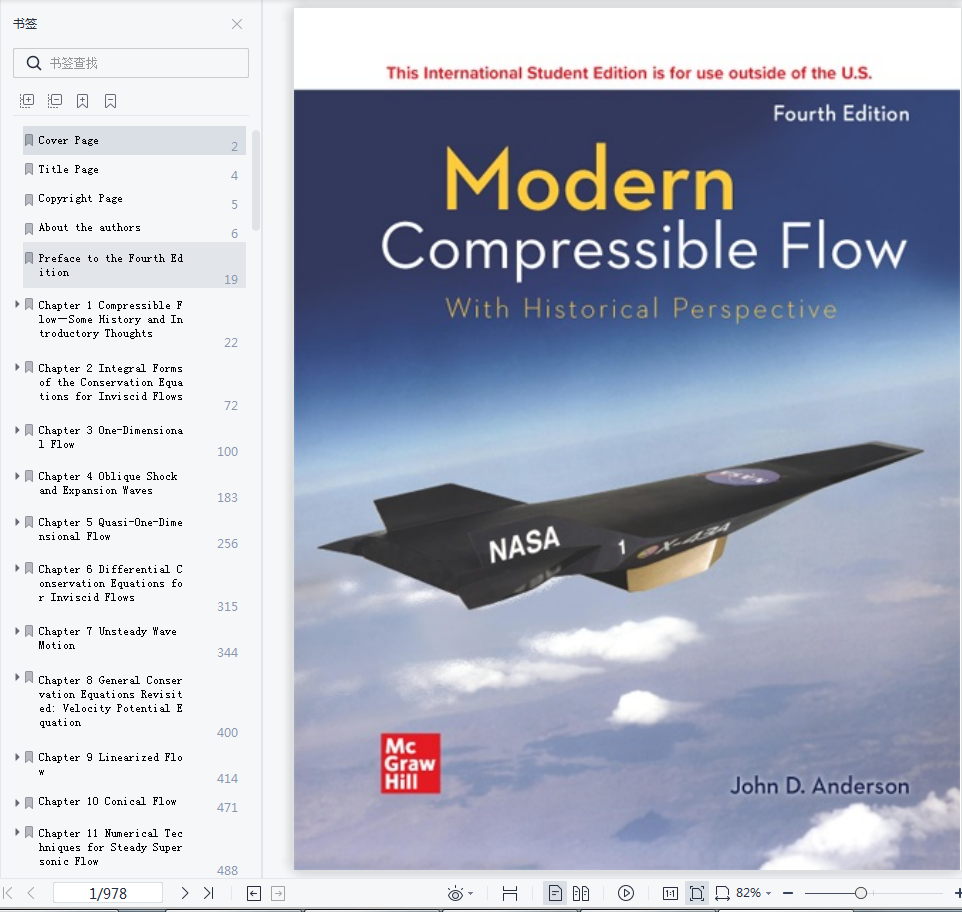
Task: Expand Chapter 6 Differential Conservation Equations bookmark
Action: (17, 569)
